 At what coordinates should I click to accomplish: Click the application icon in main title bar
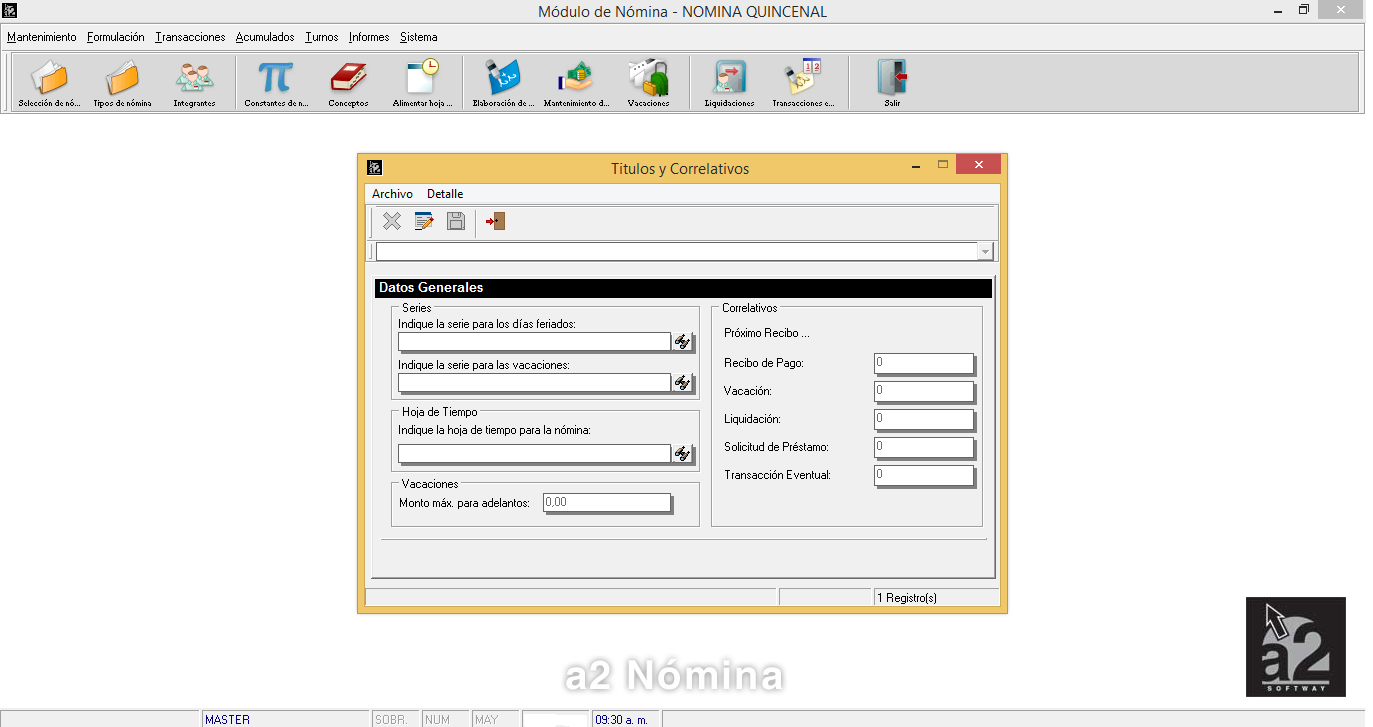click(x=10, y=11)
